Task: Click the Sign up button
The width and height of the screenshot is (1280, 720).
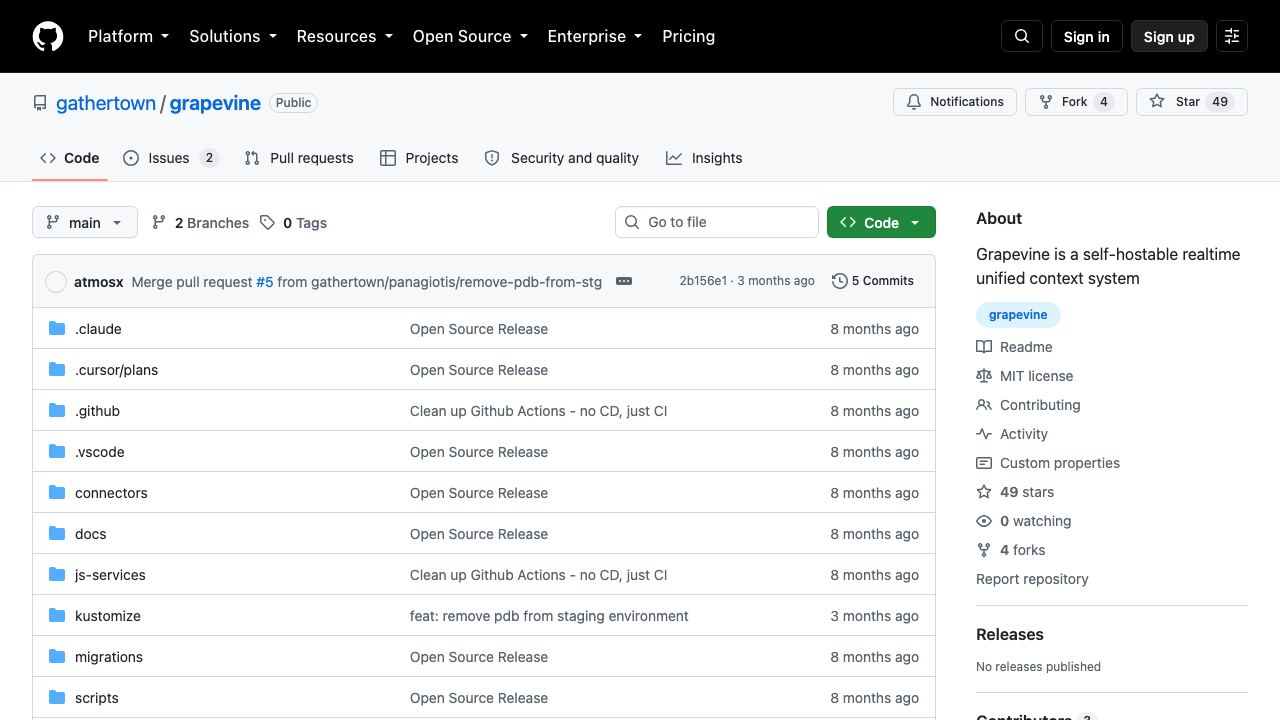Action: [x=1169, y=36]
